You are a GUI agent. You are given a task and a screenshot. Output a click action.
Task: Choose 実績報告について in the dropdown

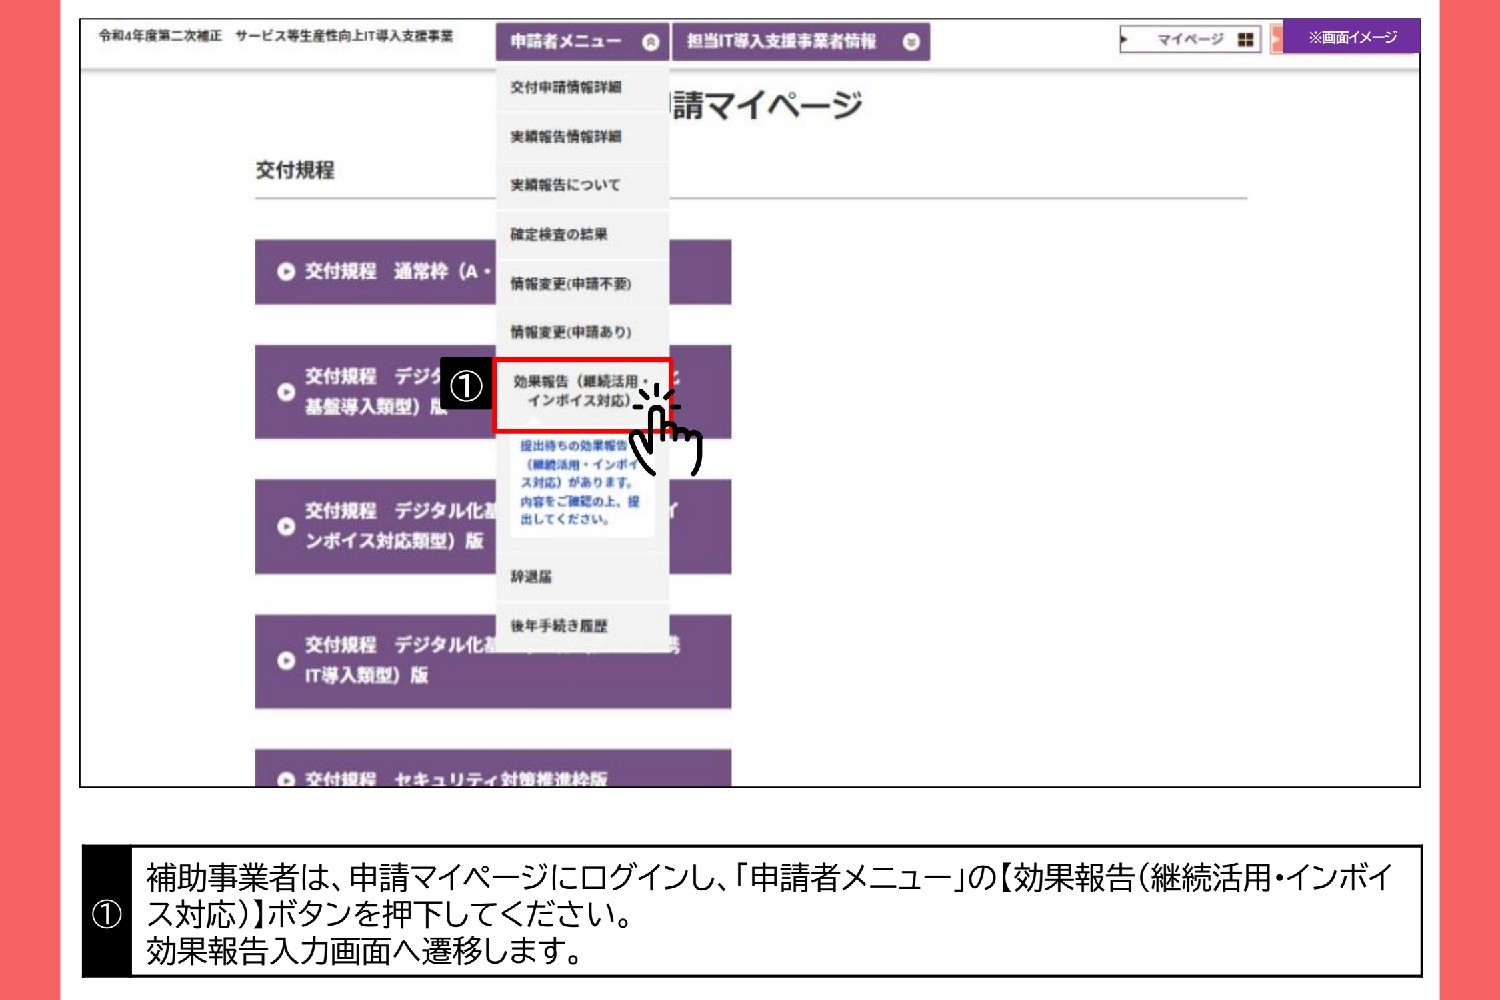tap(565, 185)
